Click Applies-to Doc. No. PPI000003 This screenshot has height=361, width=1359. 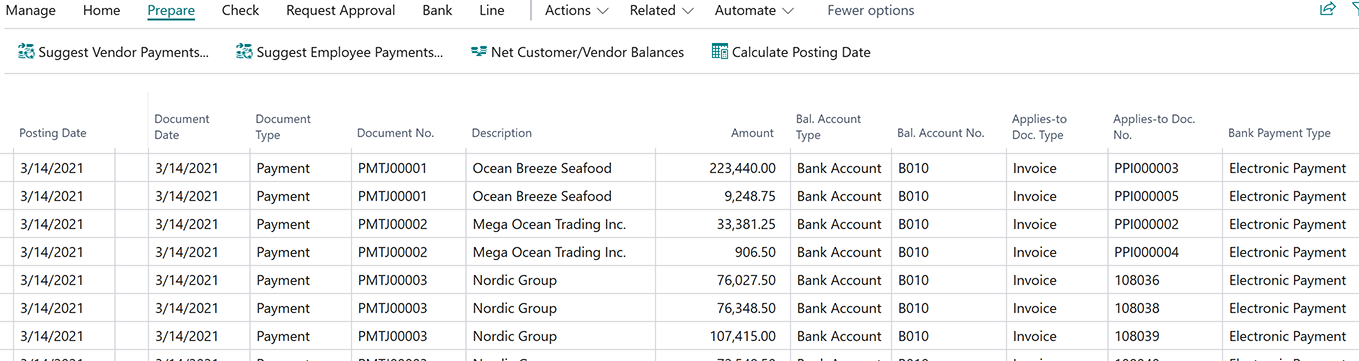point(1146,168)
